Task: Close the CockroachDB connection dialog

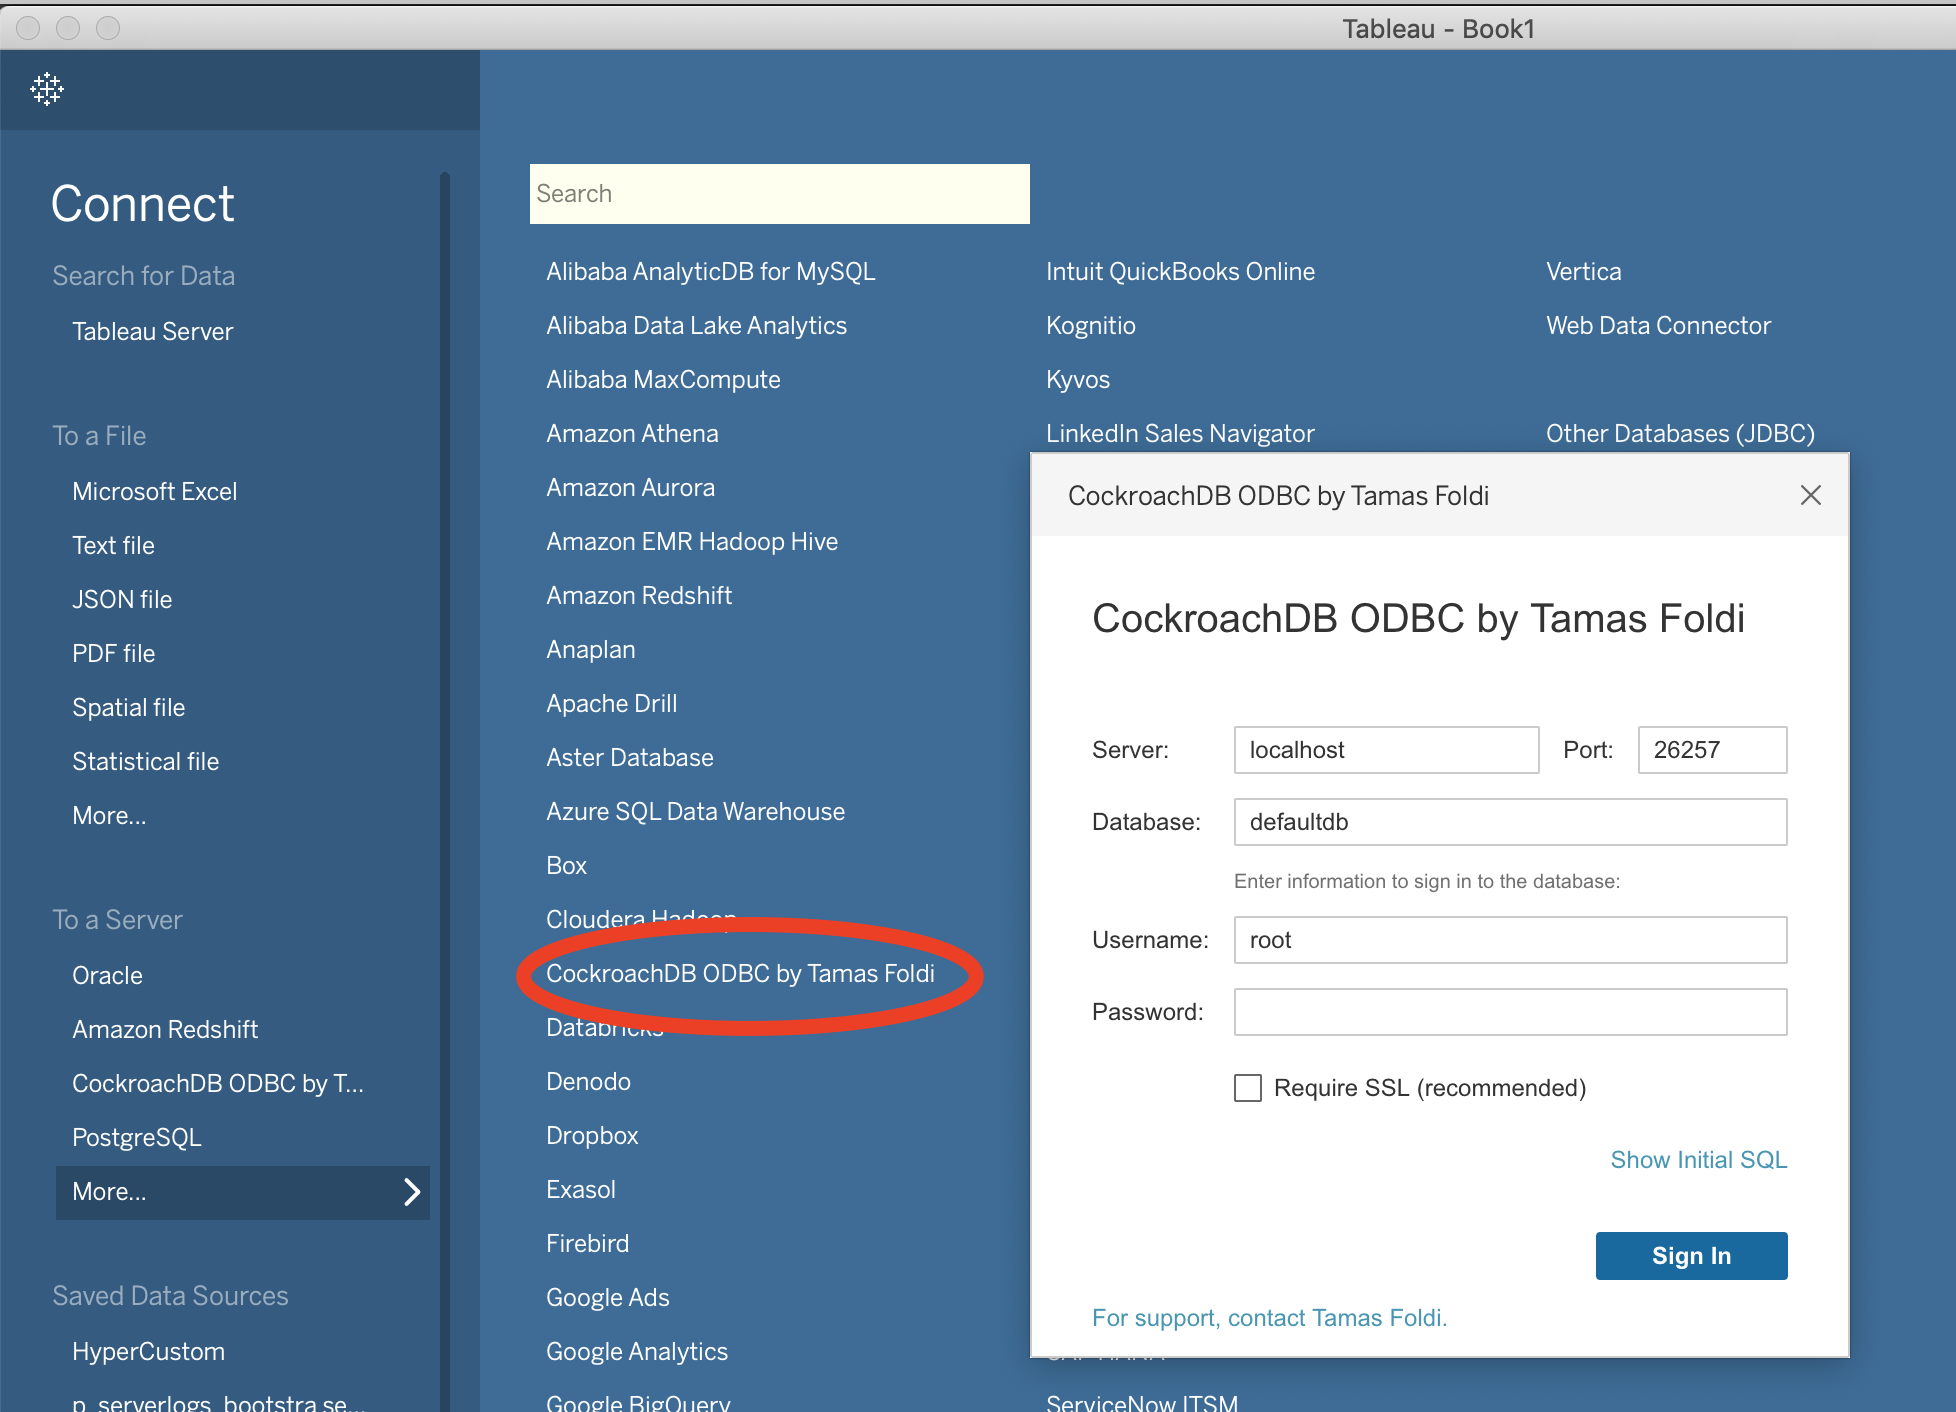Action: [1810, 495]
